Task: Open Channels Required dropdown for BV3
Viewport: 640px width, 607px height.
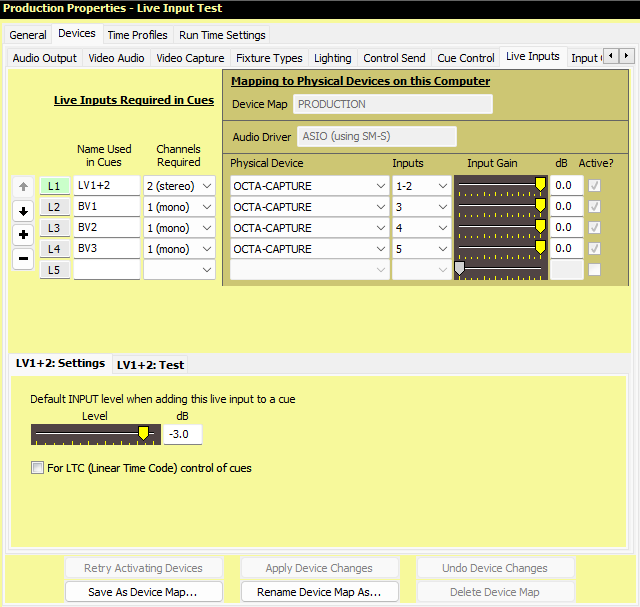Action: pos(179,249)
